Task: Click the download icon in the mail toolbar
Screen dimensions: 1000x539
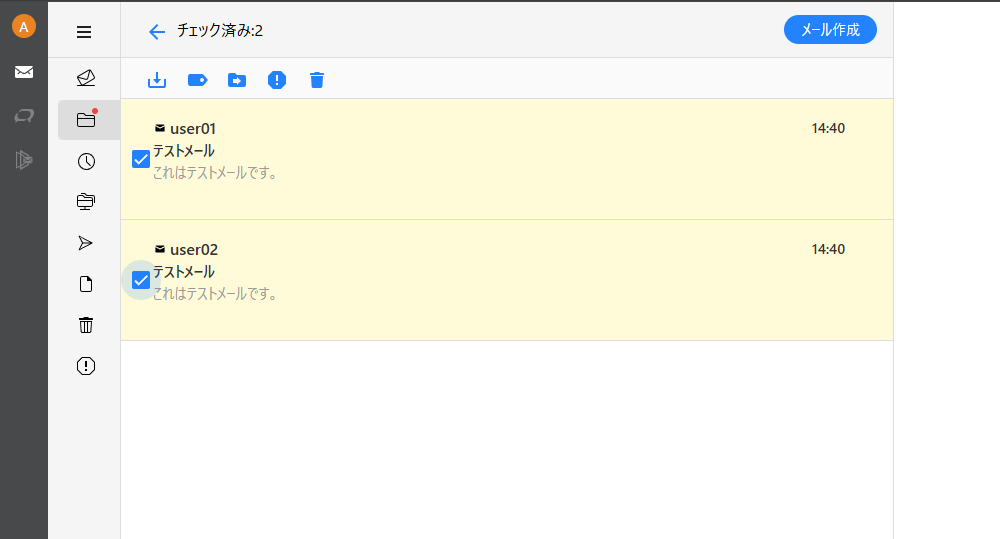Action: point(157,80)
